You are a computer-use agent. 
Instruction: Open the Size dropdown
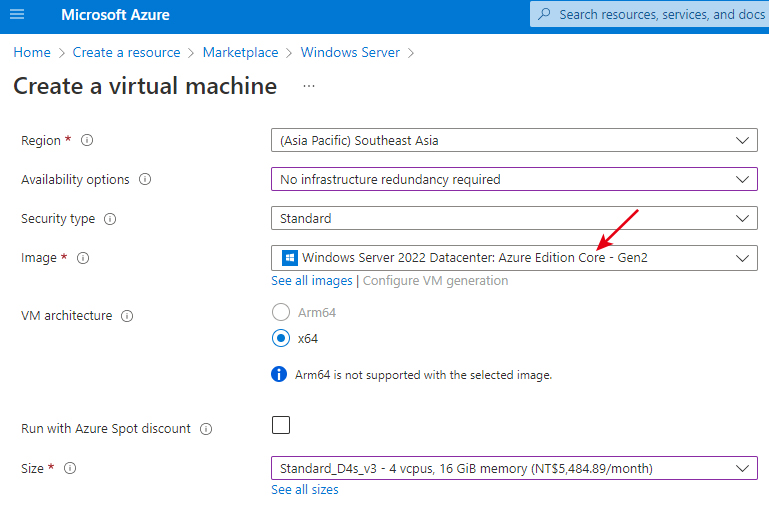(514, 468)
